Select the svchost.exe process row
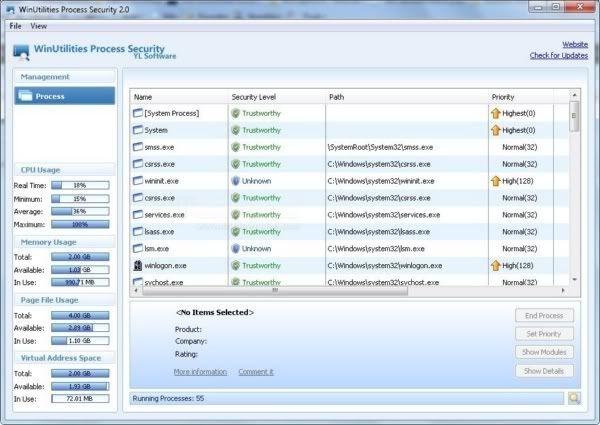600x425 pixels. pyautogui.click(x=349, y=282)
